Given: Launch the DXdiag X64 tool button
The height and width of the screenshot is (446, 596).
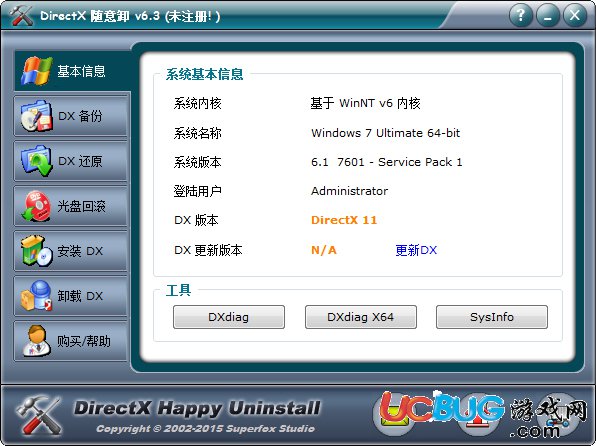Looking at the screenshot, I should coord(361,317).
